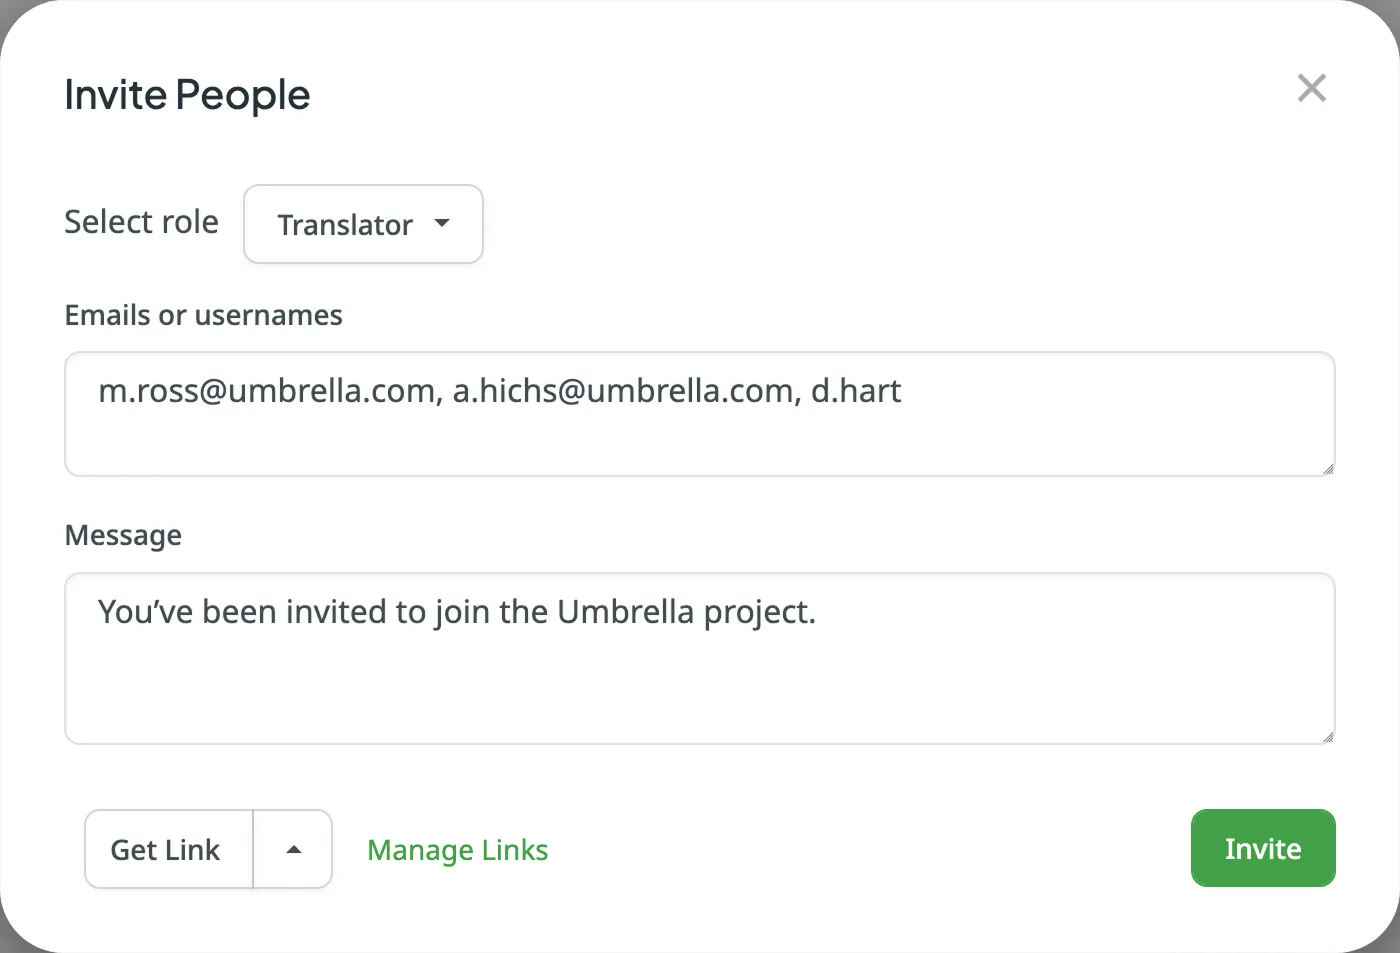Select the Select role label
The image size is (1400, 953).
[x=141, y=222]
